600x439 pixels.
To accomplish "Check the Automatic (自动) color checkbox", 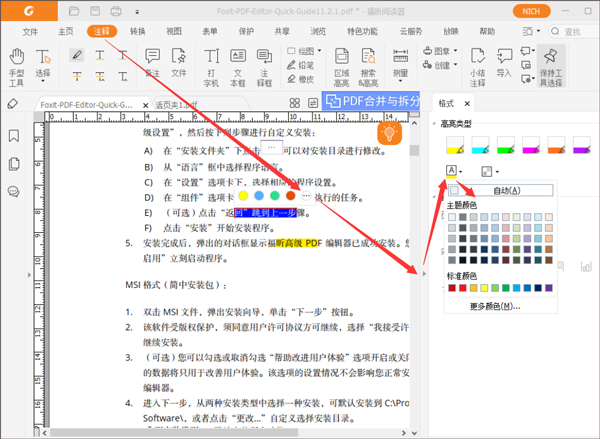I will tap(454, 190).
